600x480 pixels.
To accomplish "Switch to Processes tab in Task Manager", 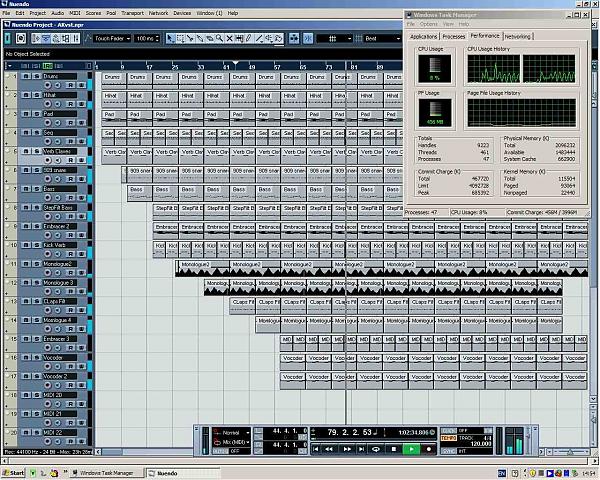I will (453, 36).
